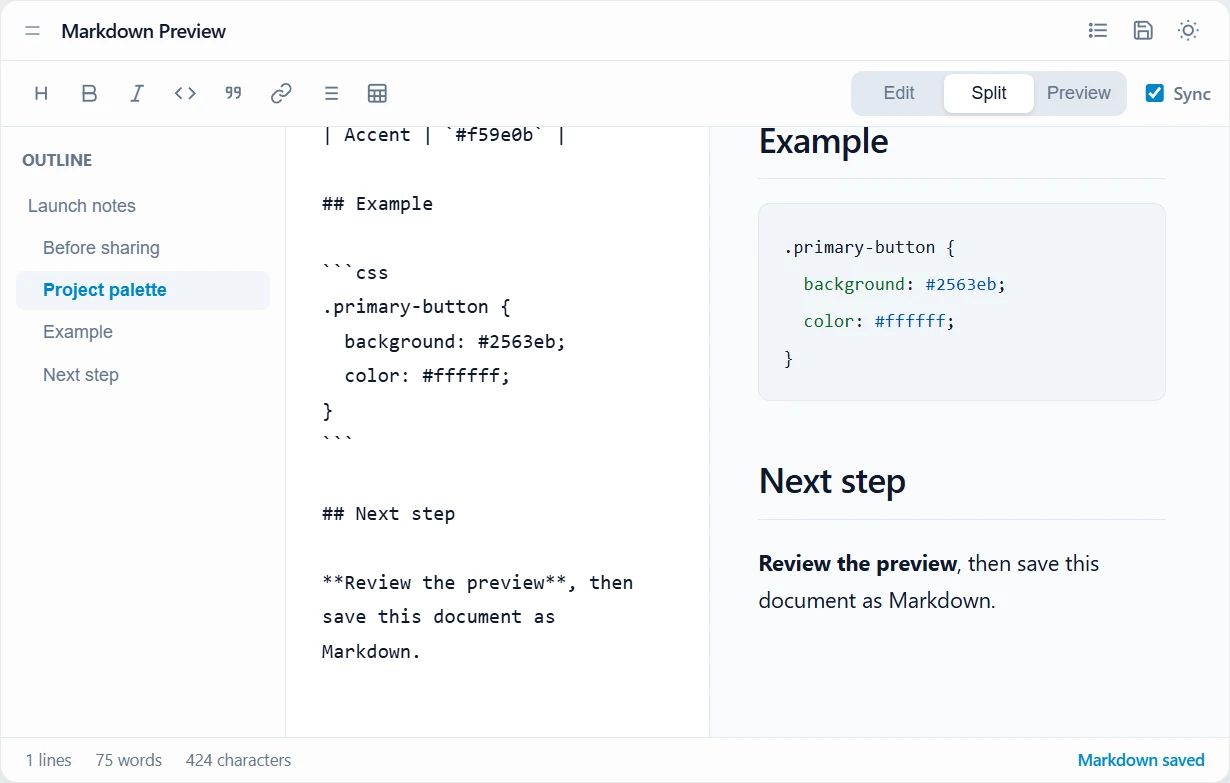Select the Split view tab

click(x=989, y=93)
